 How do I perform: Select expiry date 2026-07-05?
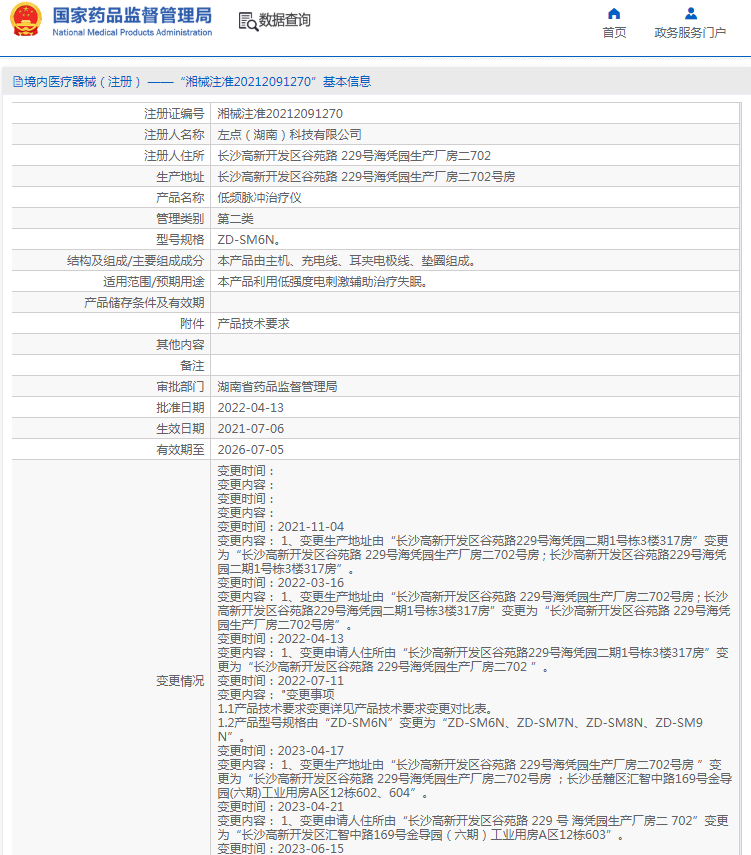pos(250,450)
